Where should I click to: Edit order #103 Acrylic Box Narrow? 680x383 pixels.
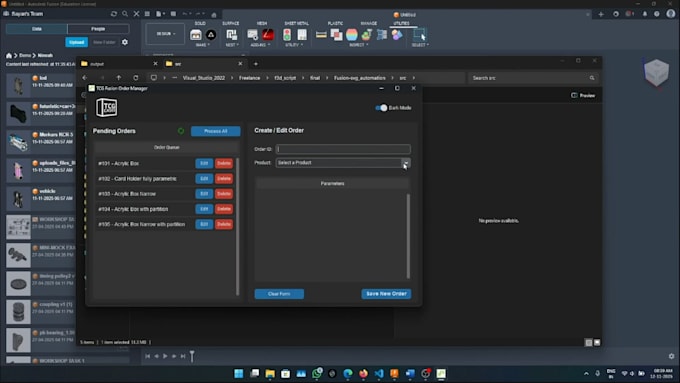[204, 193]
